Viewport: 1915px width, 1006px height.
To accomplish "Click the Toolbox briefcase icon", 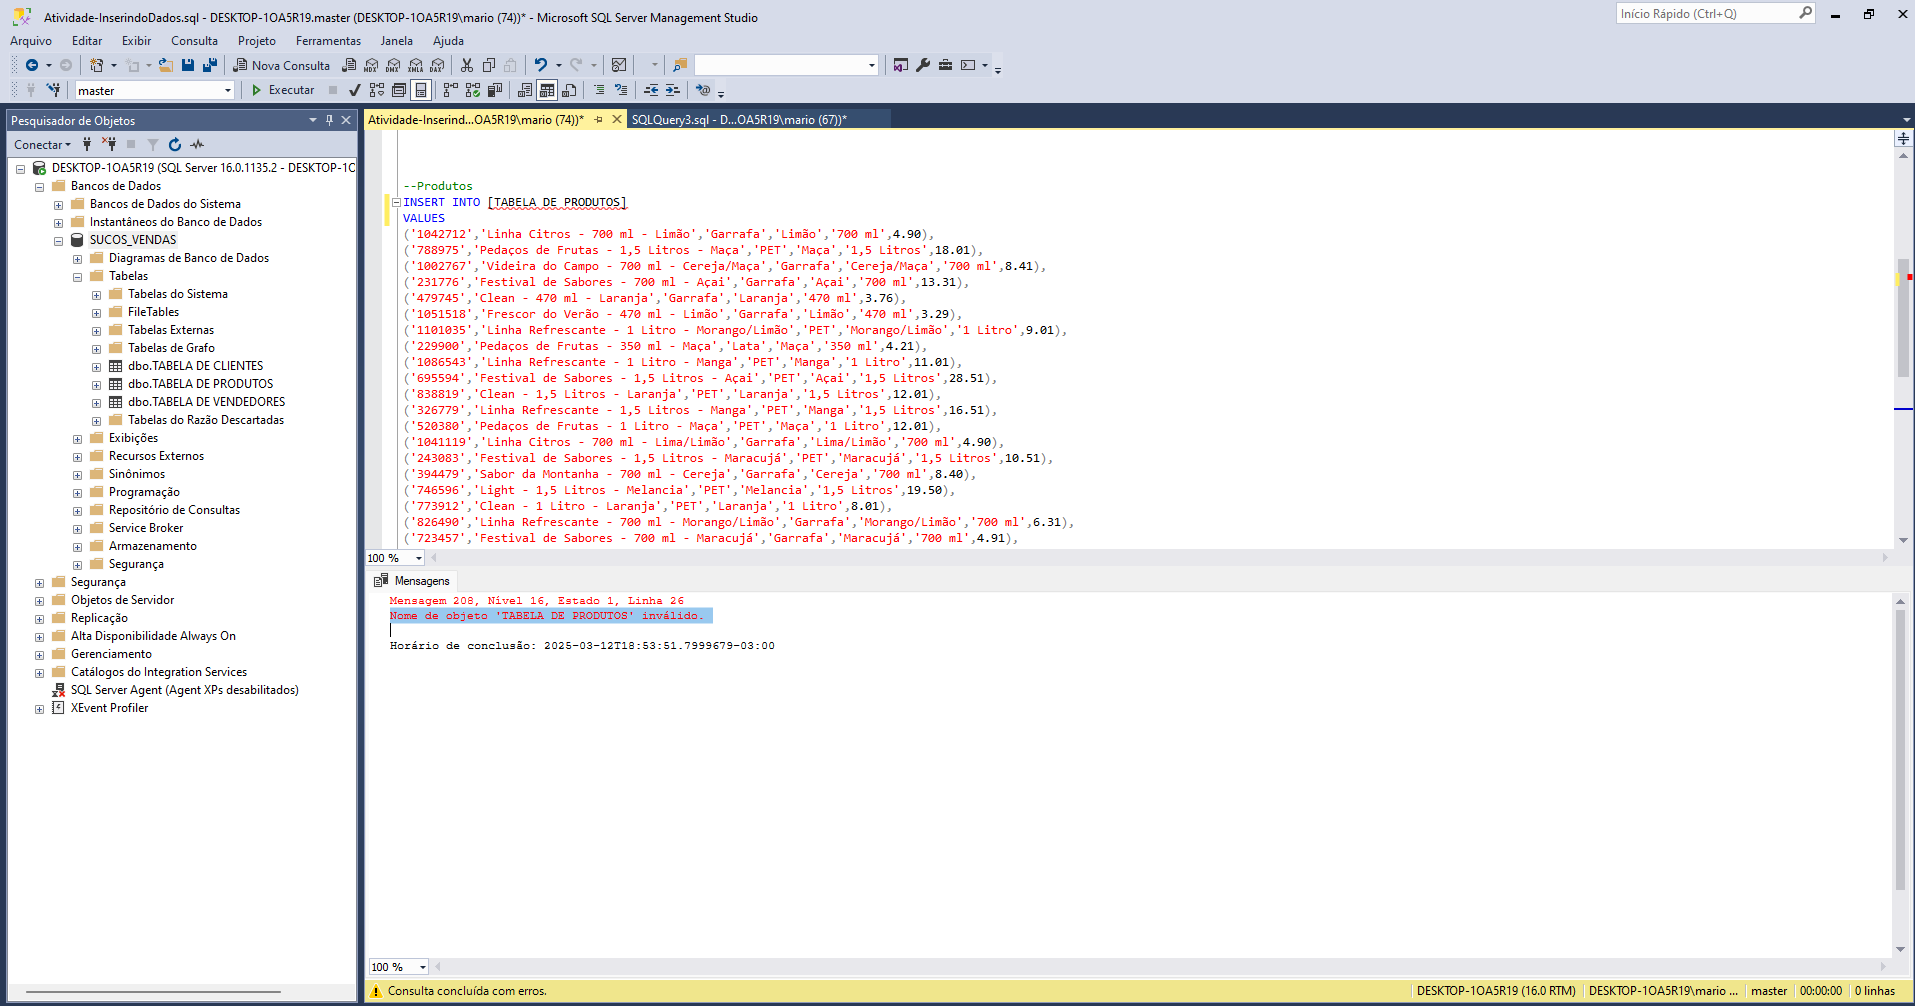I will (945, 65).
